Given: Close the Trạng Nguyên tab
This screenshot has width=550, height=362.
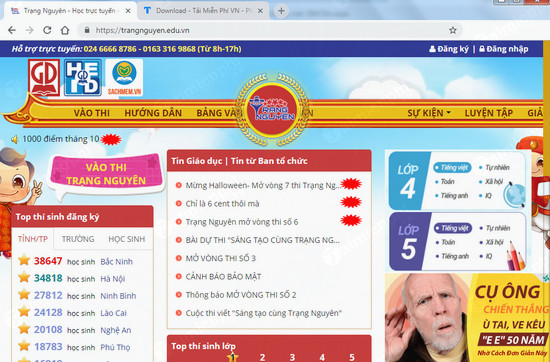Looking at the screenshot, I should [128, 11].
